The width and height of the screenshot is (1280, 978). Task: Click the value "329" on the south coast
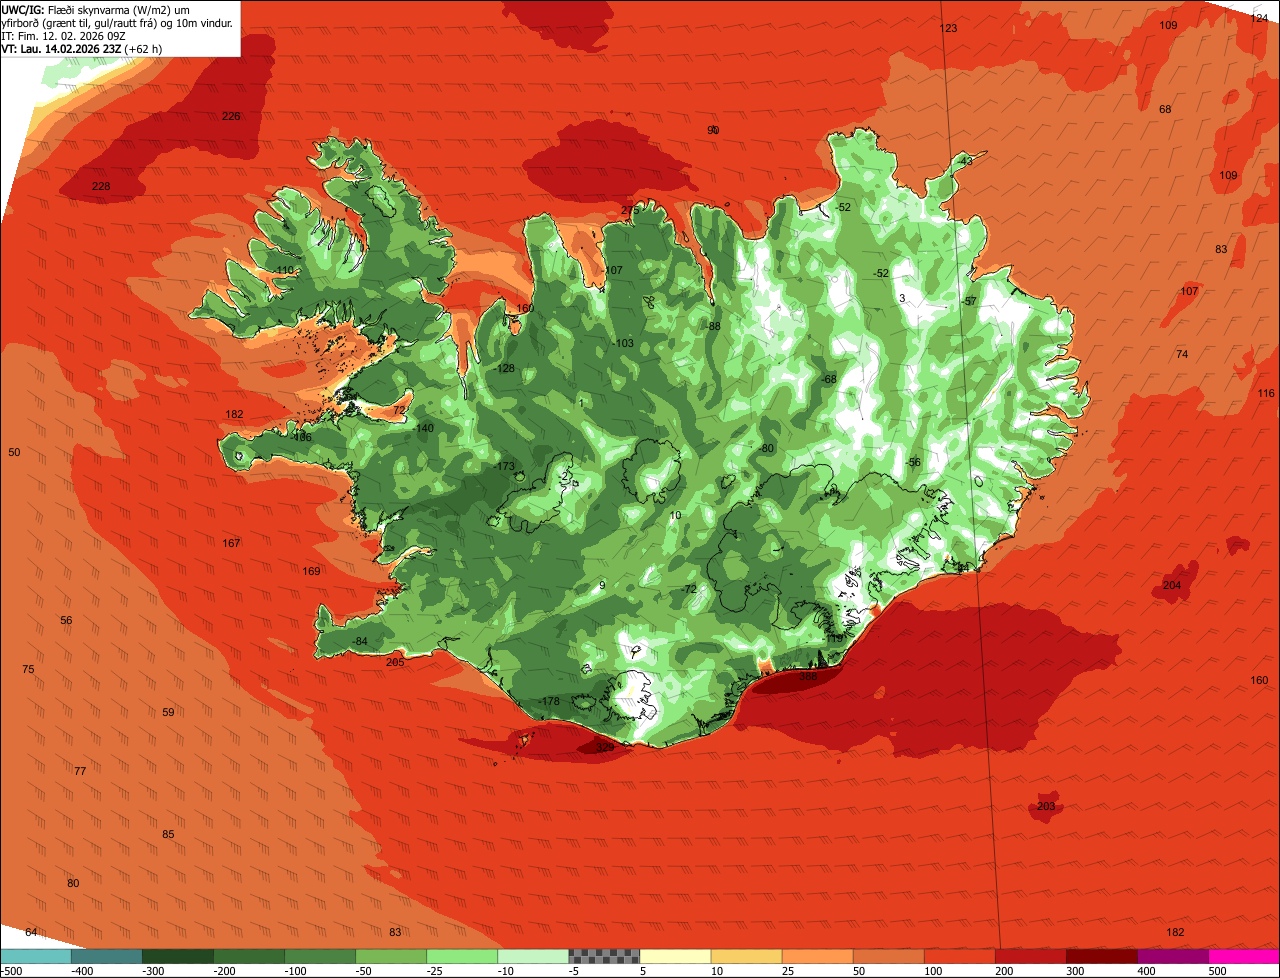coord(604,747)
